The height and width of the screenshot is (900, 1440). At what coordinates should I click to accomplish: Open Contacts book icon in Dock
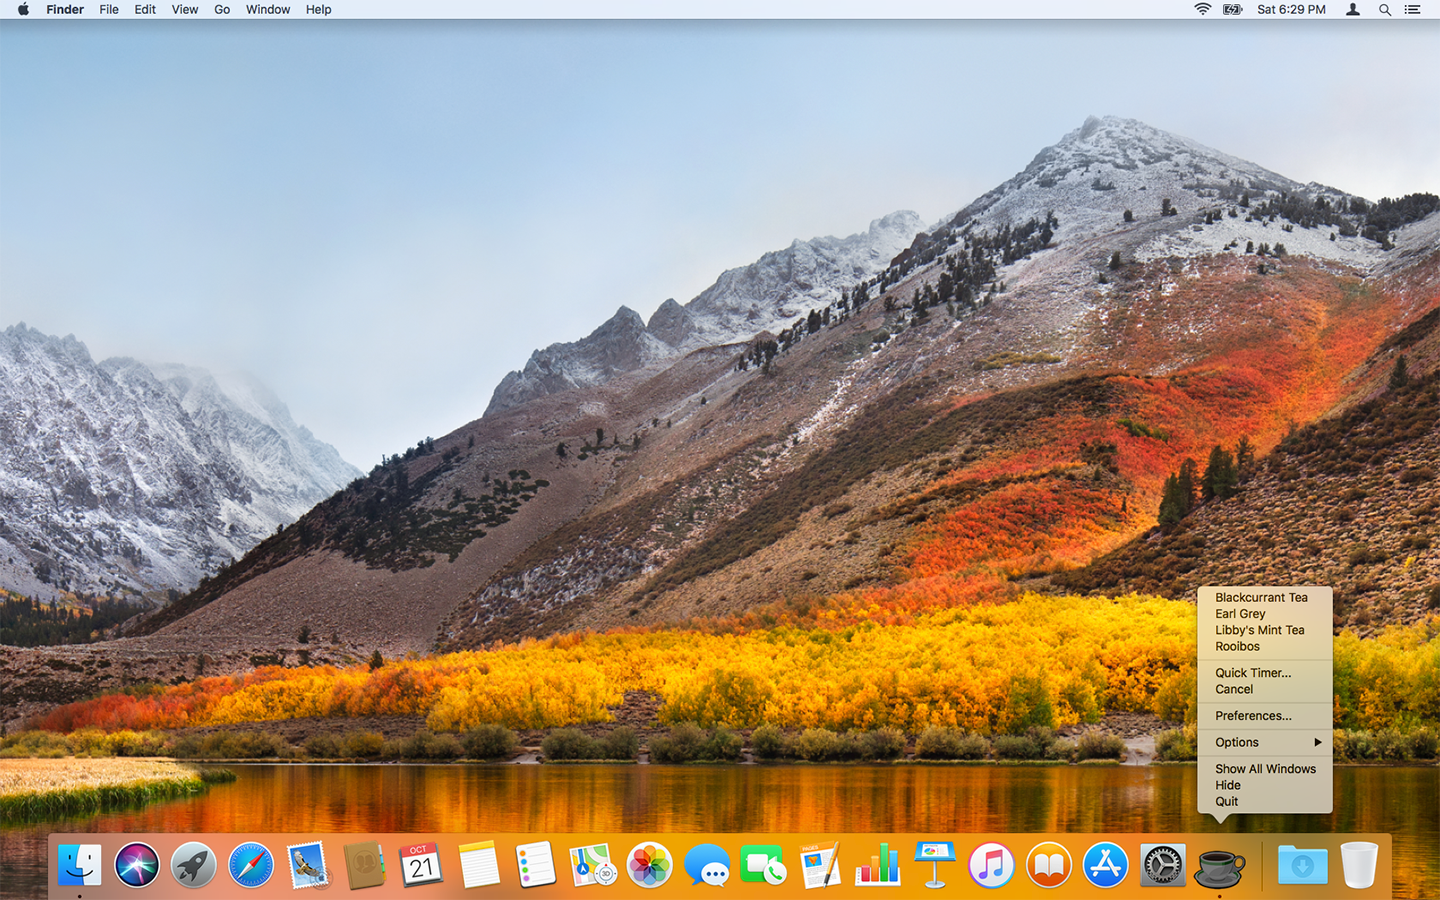click(x=364, y=865)
